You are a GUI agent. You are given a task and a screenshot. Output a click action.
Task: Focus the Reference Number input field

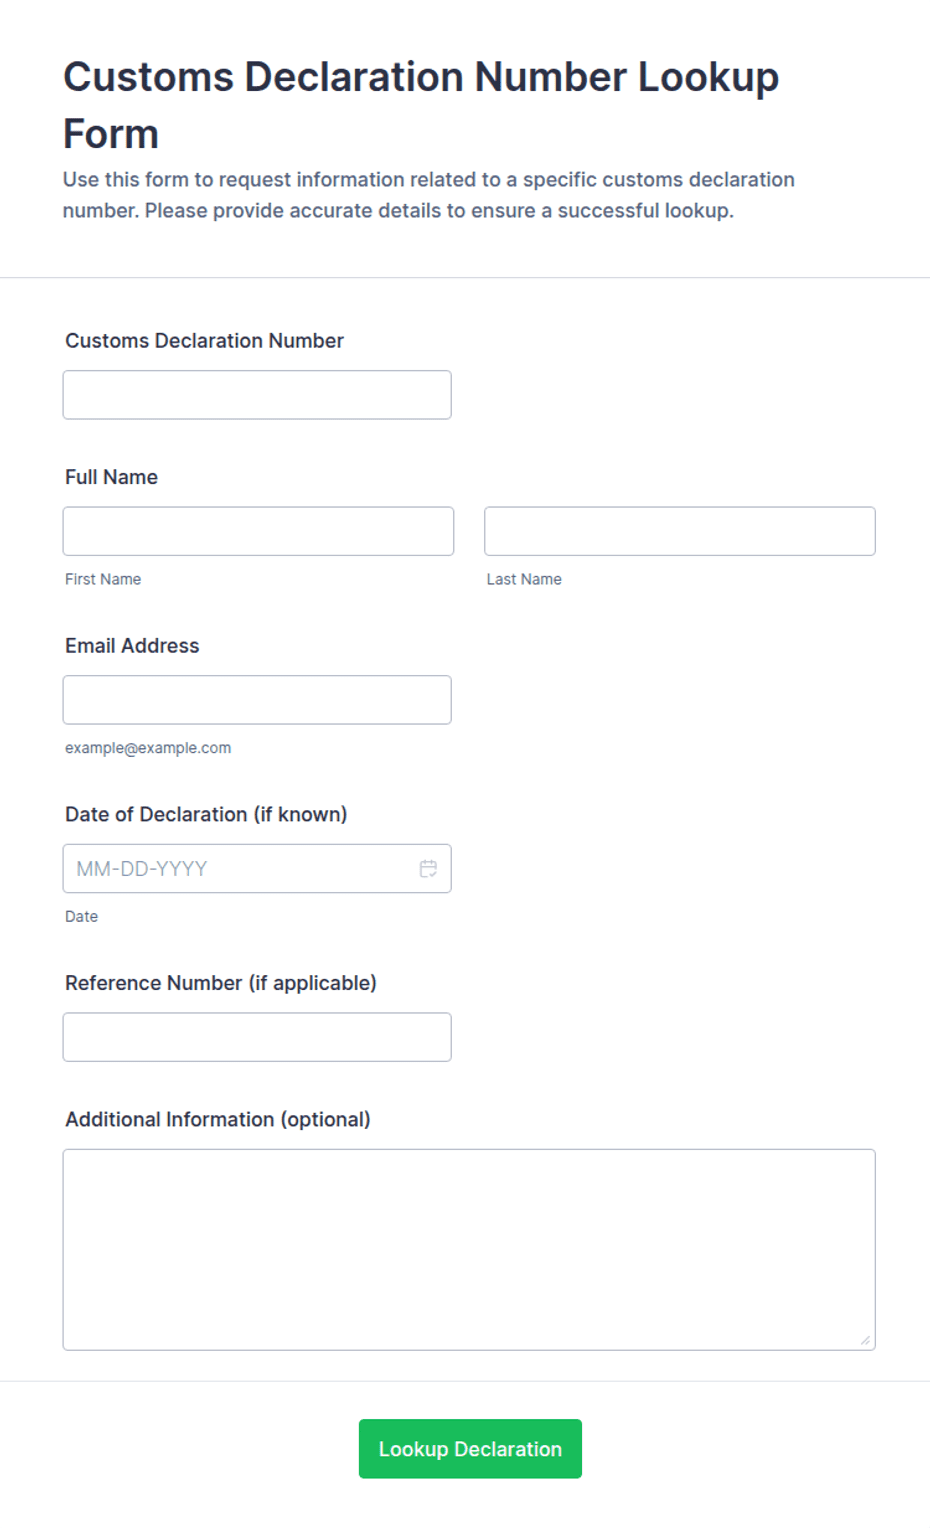(x=257, y=1037)
